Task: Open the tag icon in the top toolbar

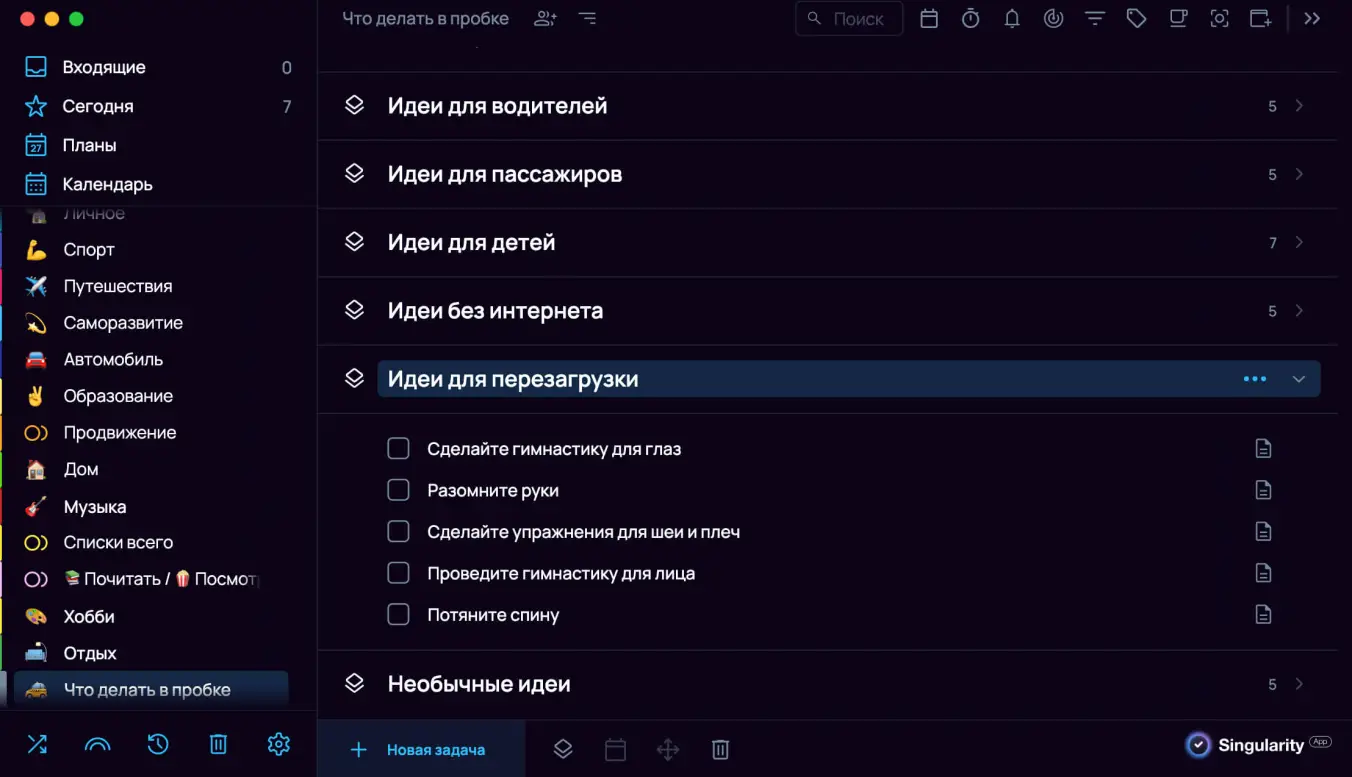Action: 1136,18
